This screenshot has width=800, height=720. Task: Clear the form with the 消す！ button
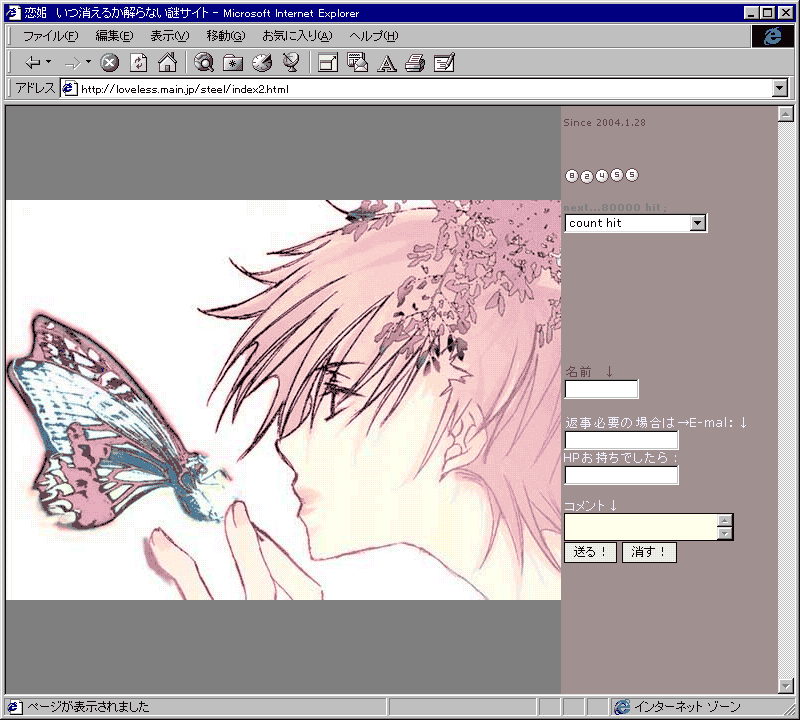(649, 552)
